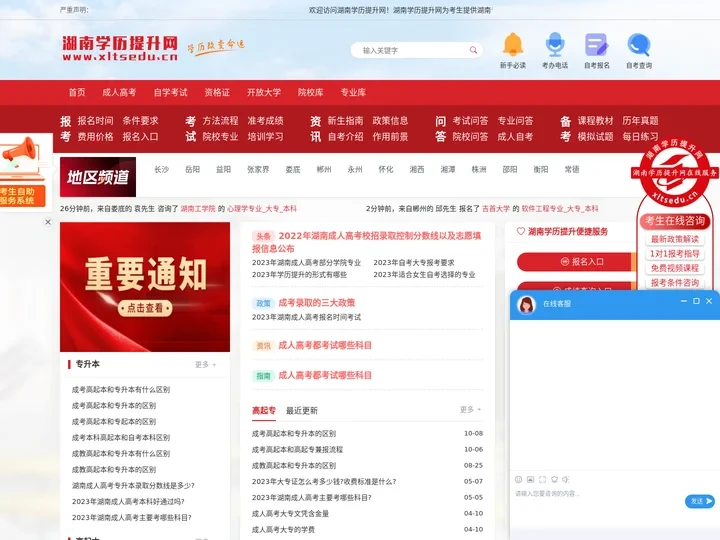Click the 准考成绩 link
The width and height of the screenshot is (720, 540).
tap(265, 121)
